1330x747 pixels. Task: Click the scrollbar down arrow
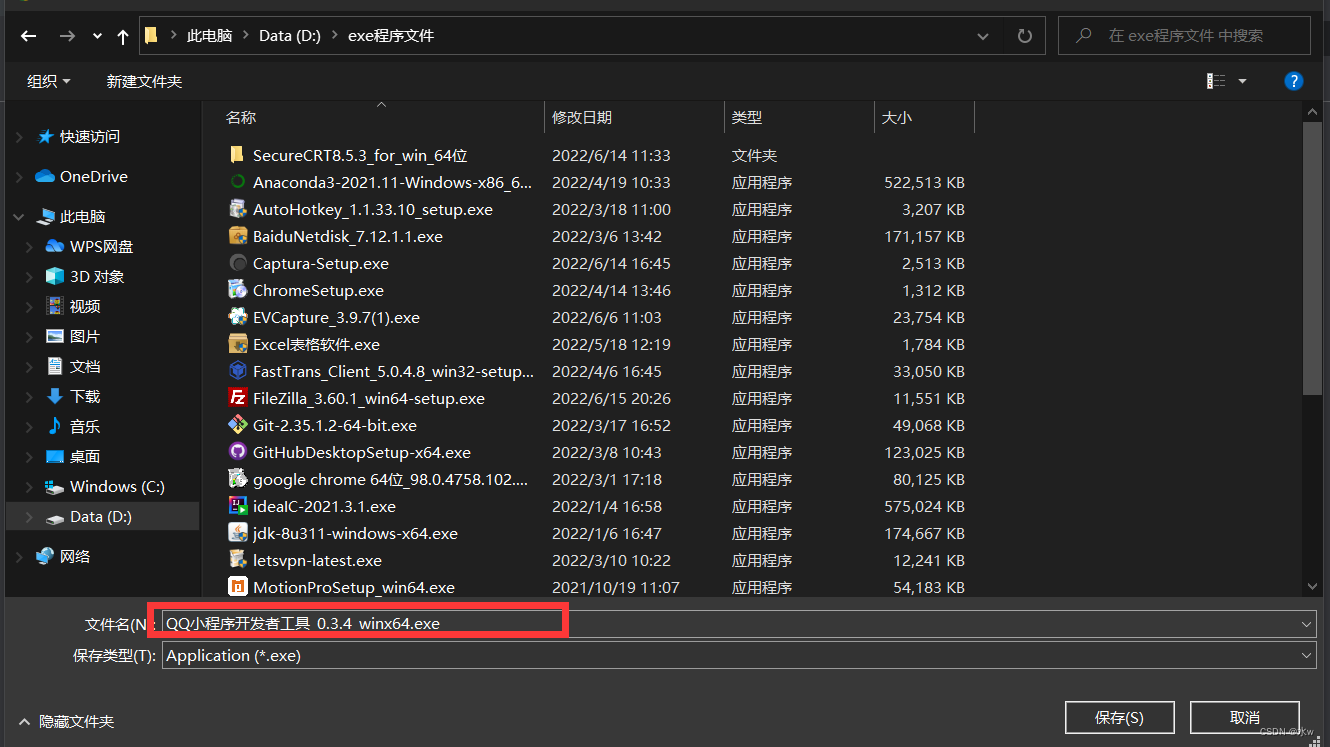1314,587
